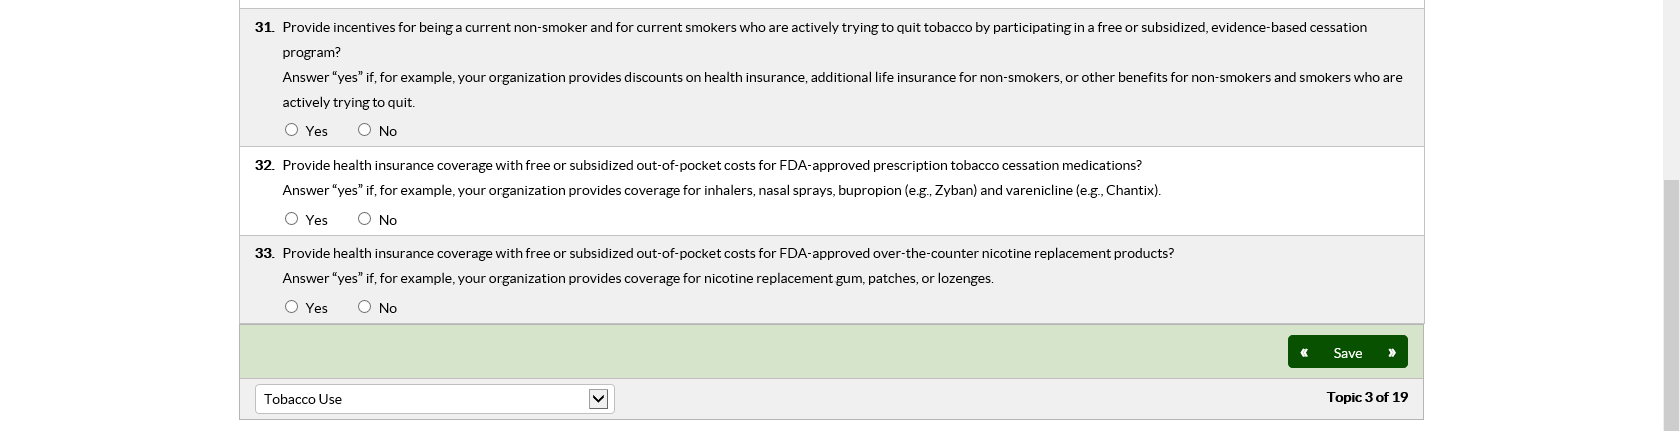Click the scrollbar track above the thumb
This screenshot has width=1680, height=431.
(1671, 90)
